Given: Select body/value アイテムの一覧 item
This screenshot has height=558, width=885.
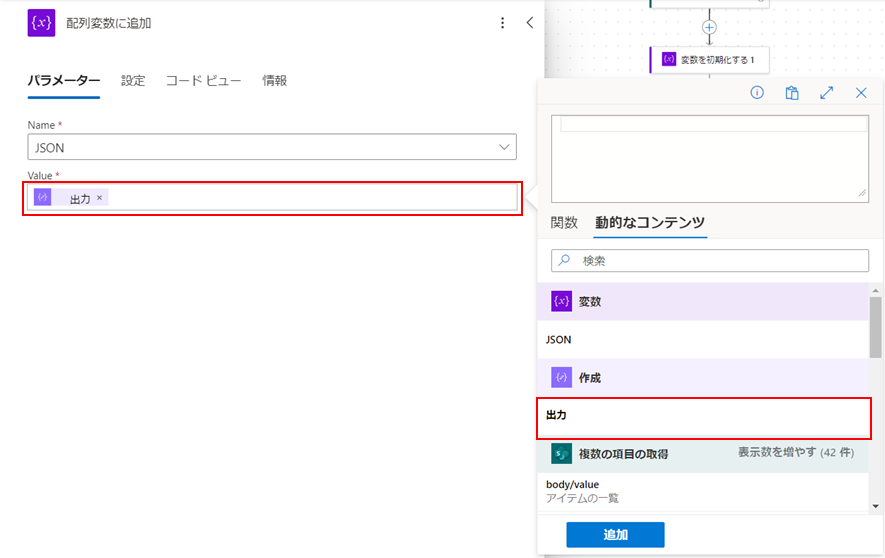Looking at the screenshot, I should 703,491.
